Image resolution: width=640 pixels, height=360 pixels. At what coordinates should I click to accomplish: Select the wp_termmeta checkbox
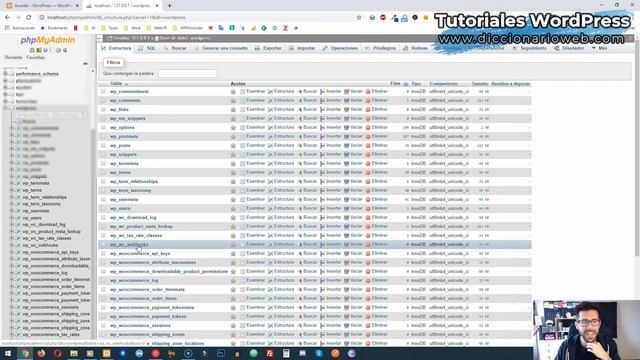coord(103,164)
